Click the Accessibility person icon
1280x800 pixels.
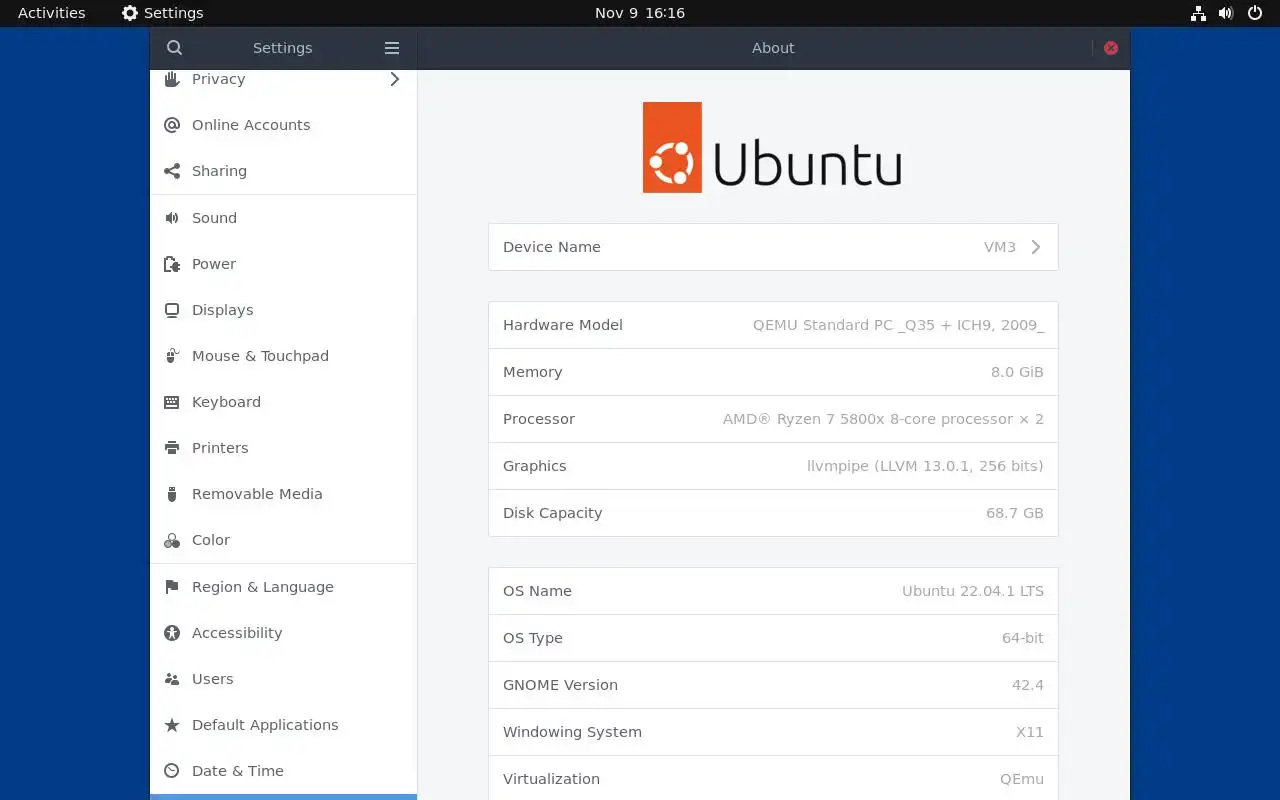[172, 633]
